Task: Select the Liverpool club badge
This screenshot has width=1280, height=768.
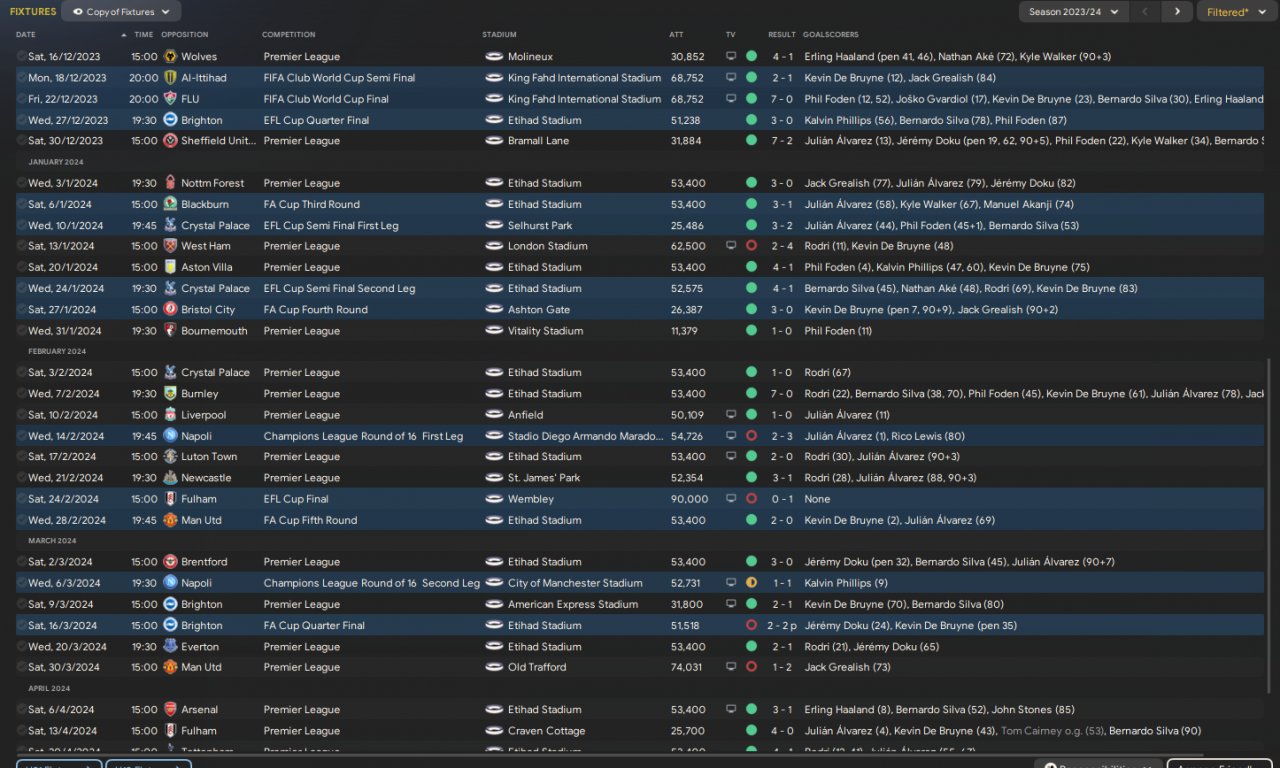Action: point(170,415)
